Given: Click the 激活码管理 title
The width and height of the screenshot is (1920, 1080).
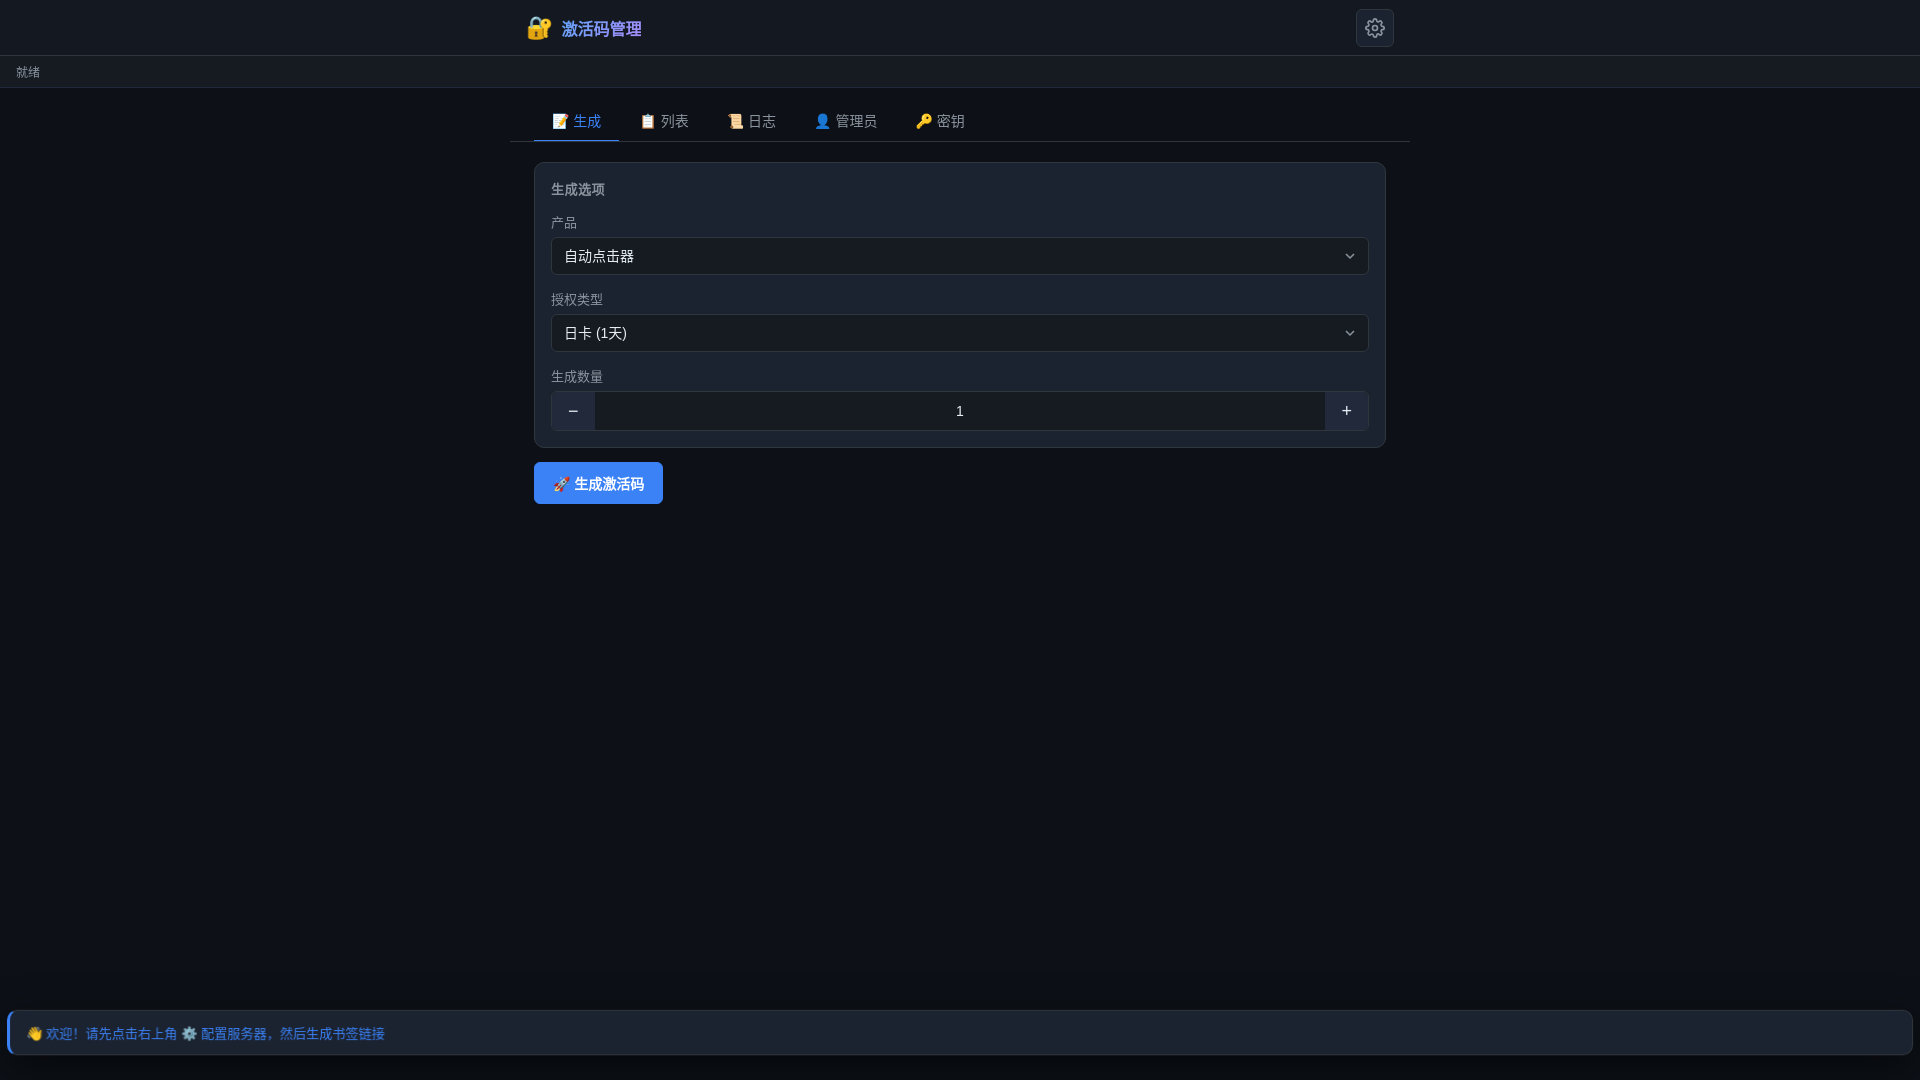Looking at the screenshot, I should coord(601,29).
